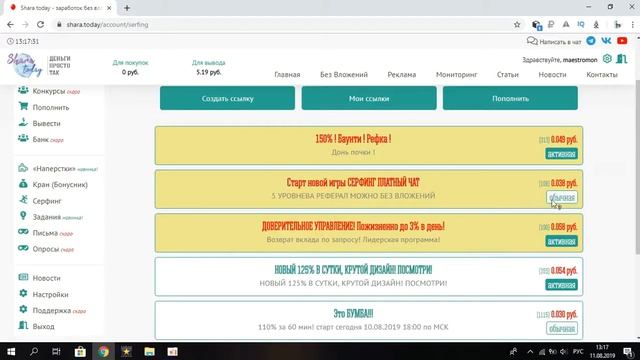The height and width of the screenshot is (360, 640).
Task: Open the Это БУМБА!!! ad title
Action: [353, 313]
